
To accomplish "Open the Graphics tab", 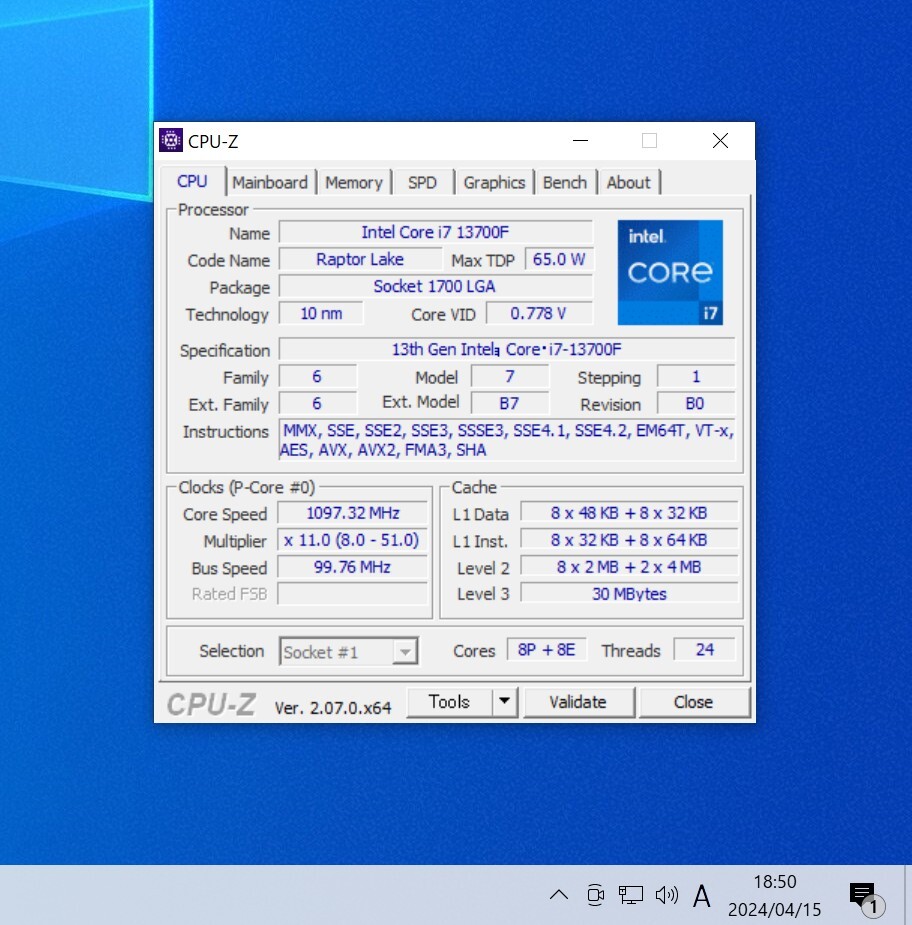I will pyautogui.click(x=494, y=182).
